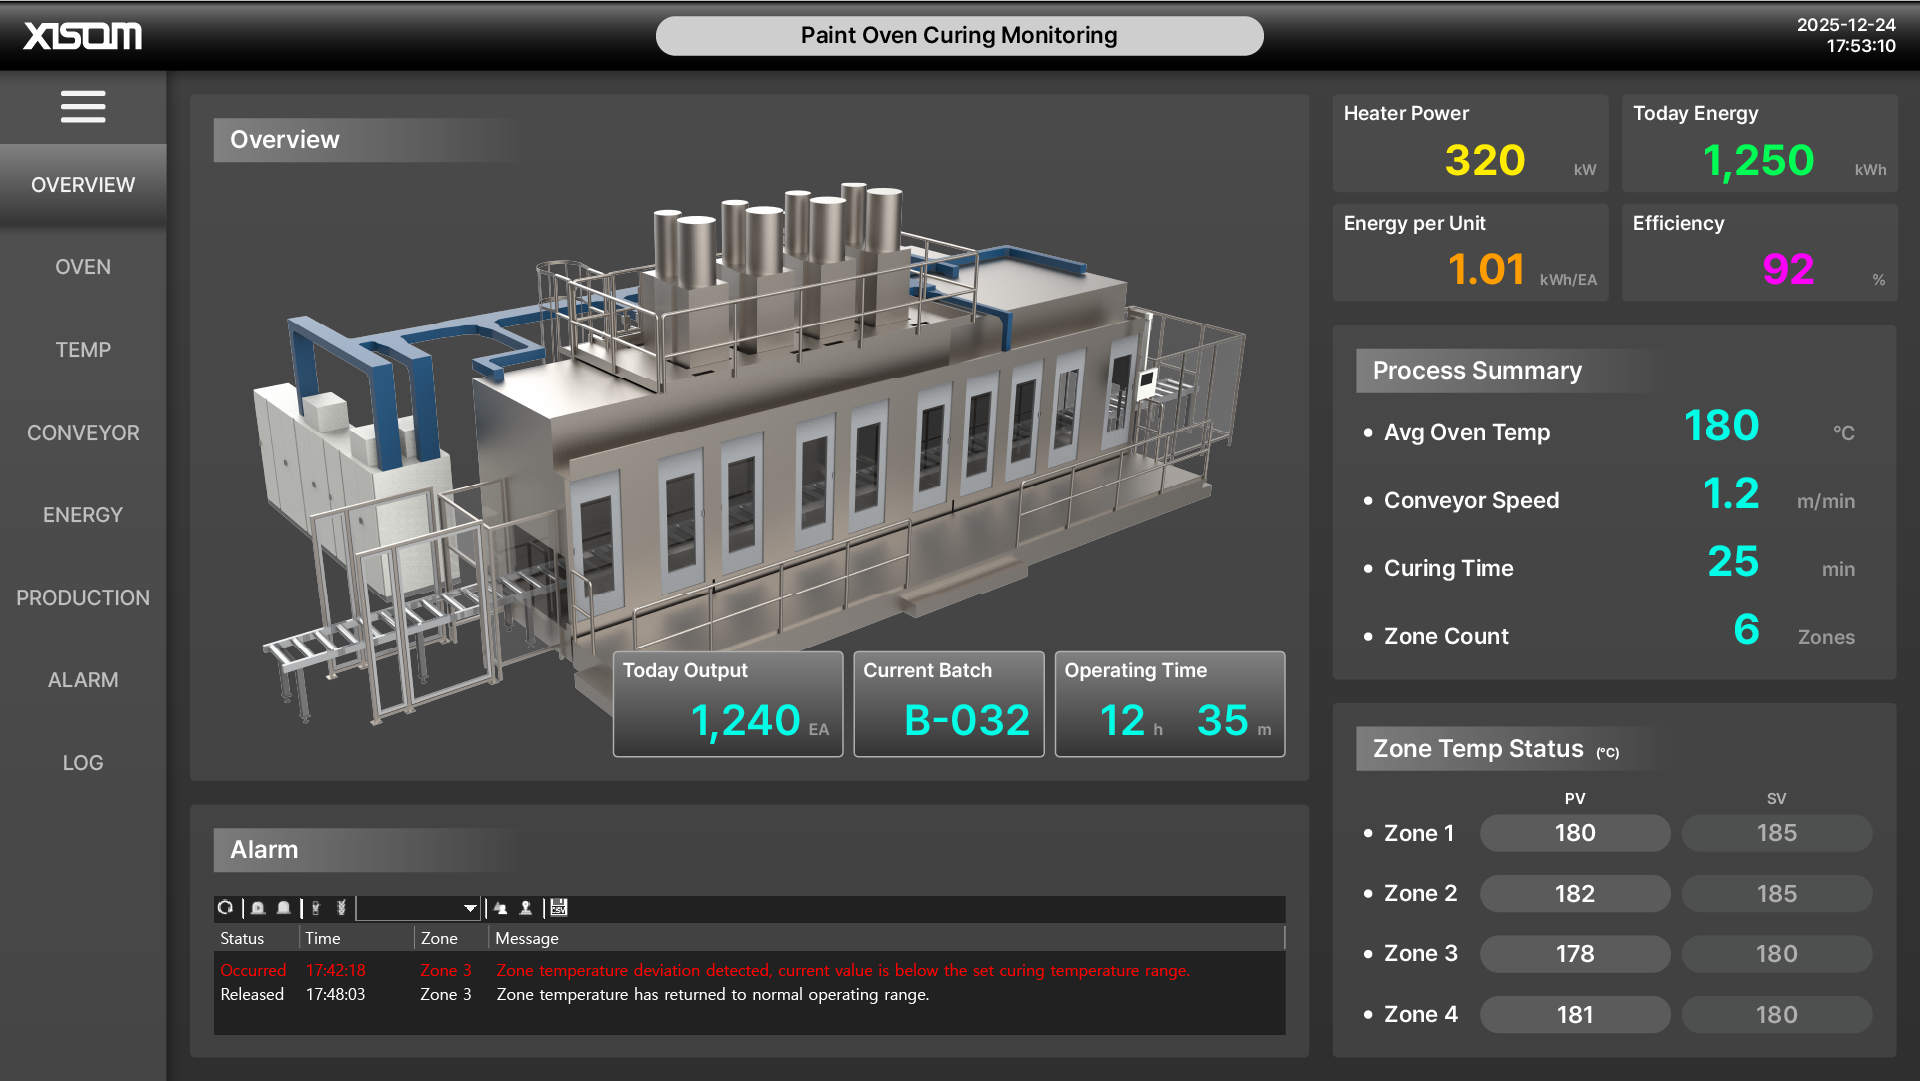Open the LOG page

click(83, 763)
